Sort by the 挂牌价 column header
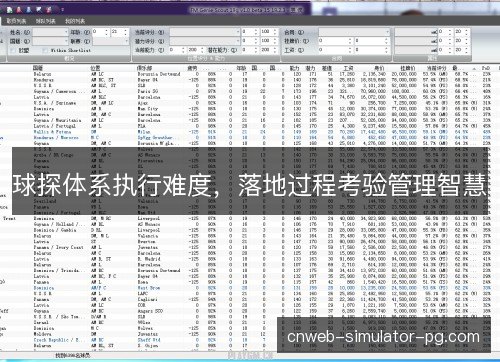The image size is (500, 362). pyautogui.click(x=407, y=68)
